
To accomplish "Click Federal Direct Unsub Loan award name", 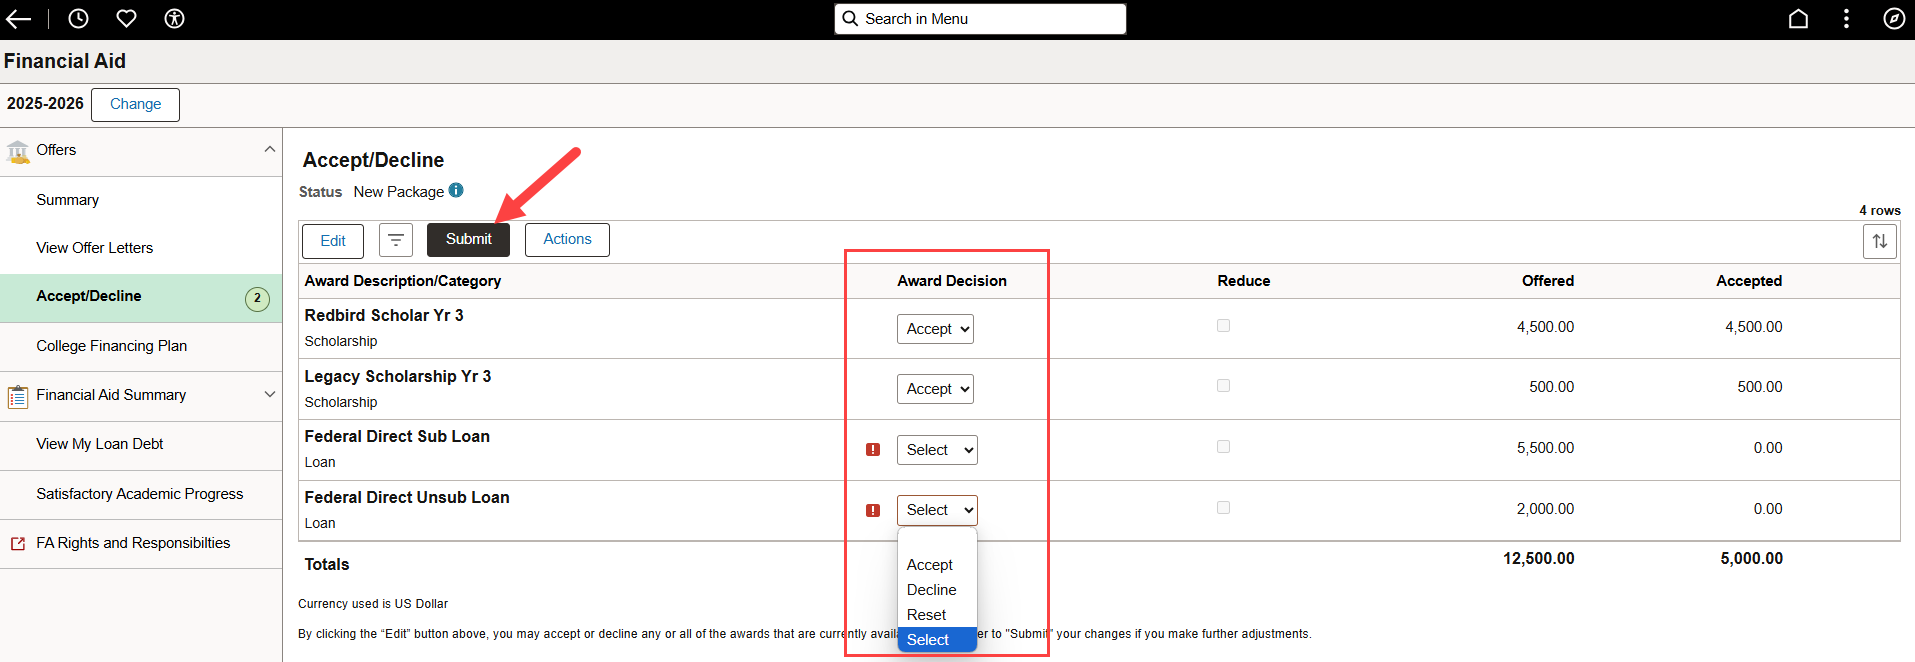I will tap(407, 497).
